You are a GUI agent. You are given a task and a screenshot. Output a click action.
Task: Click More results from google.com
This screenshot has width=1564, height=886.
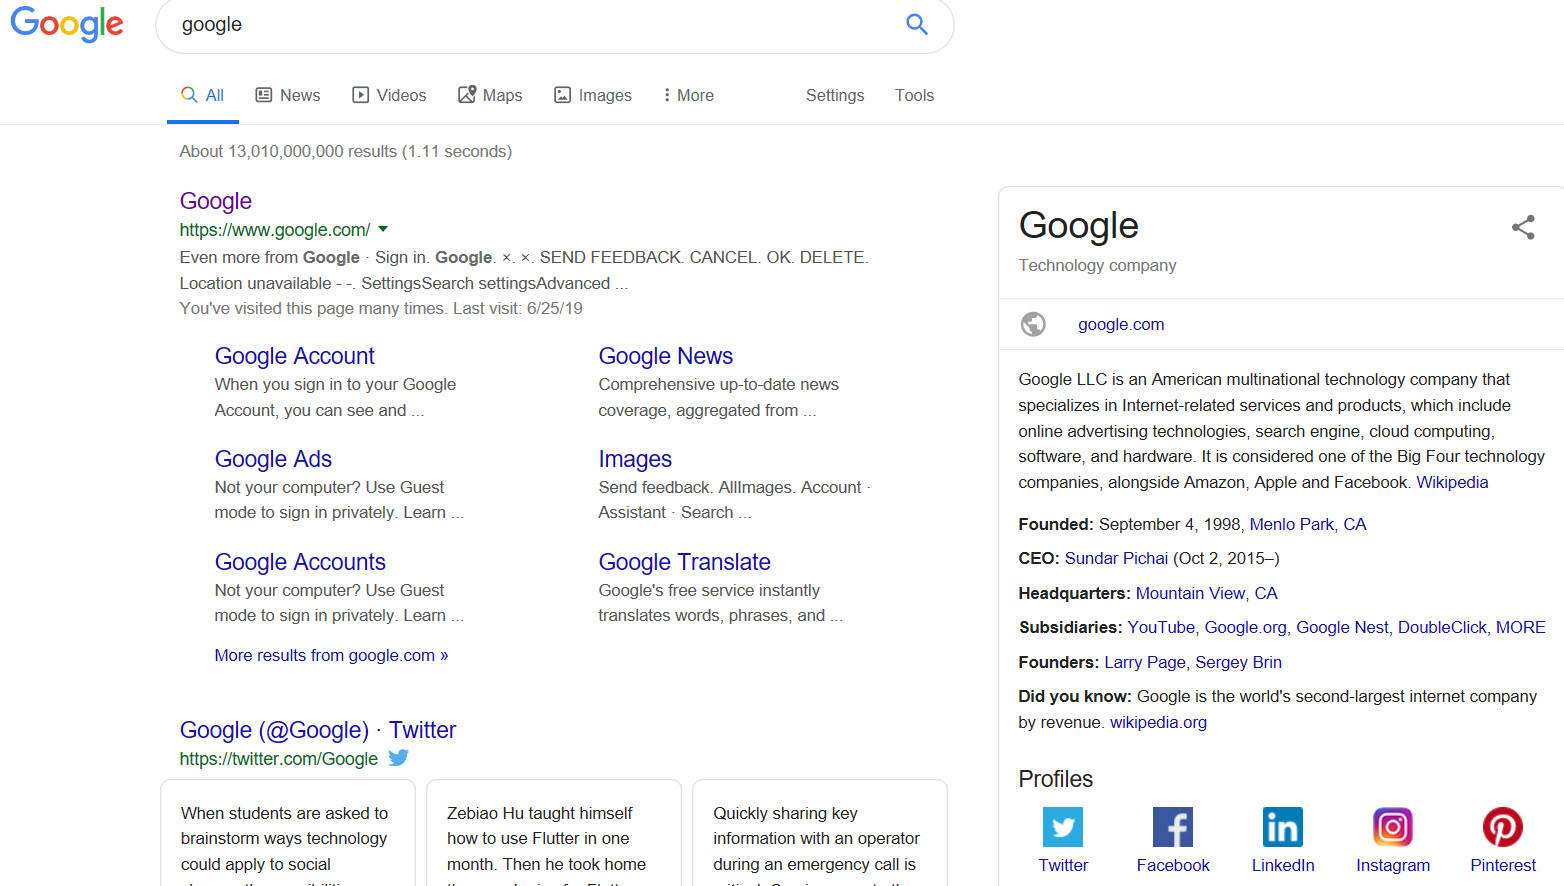click(x=331, y=655)
